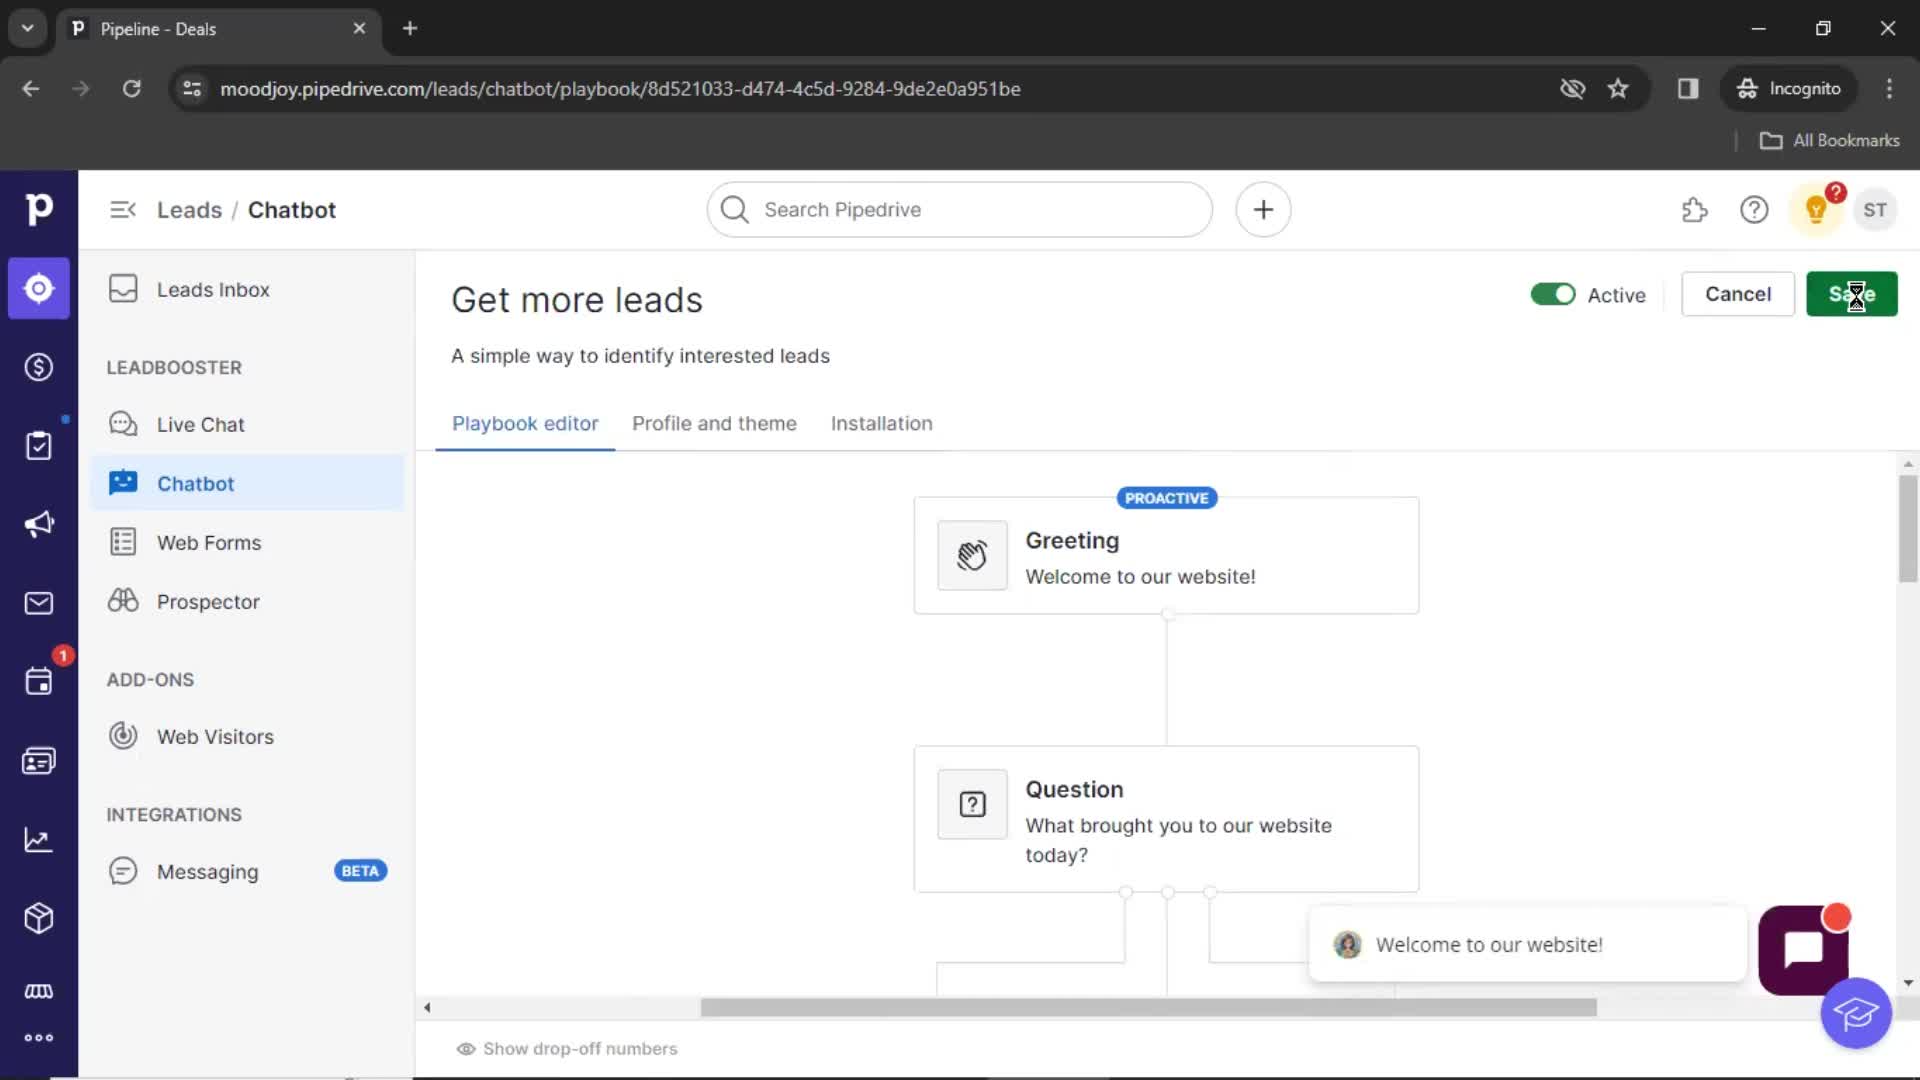Image resolution: width=1920 pixels, height=1080 pixels.
Task: Open Leads Inbox in sidebar
Action: coord(247,289)
